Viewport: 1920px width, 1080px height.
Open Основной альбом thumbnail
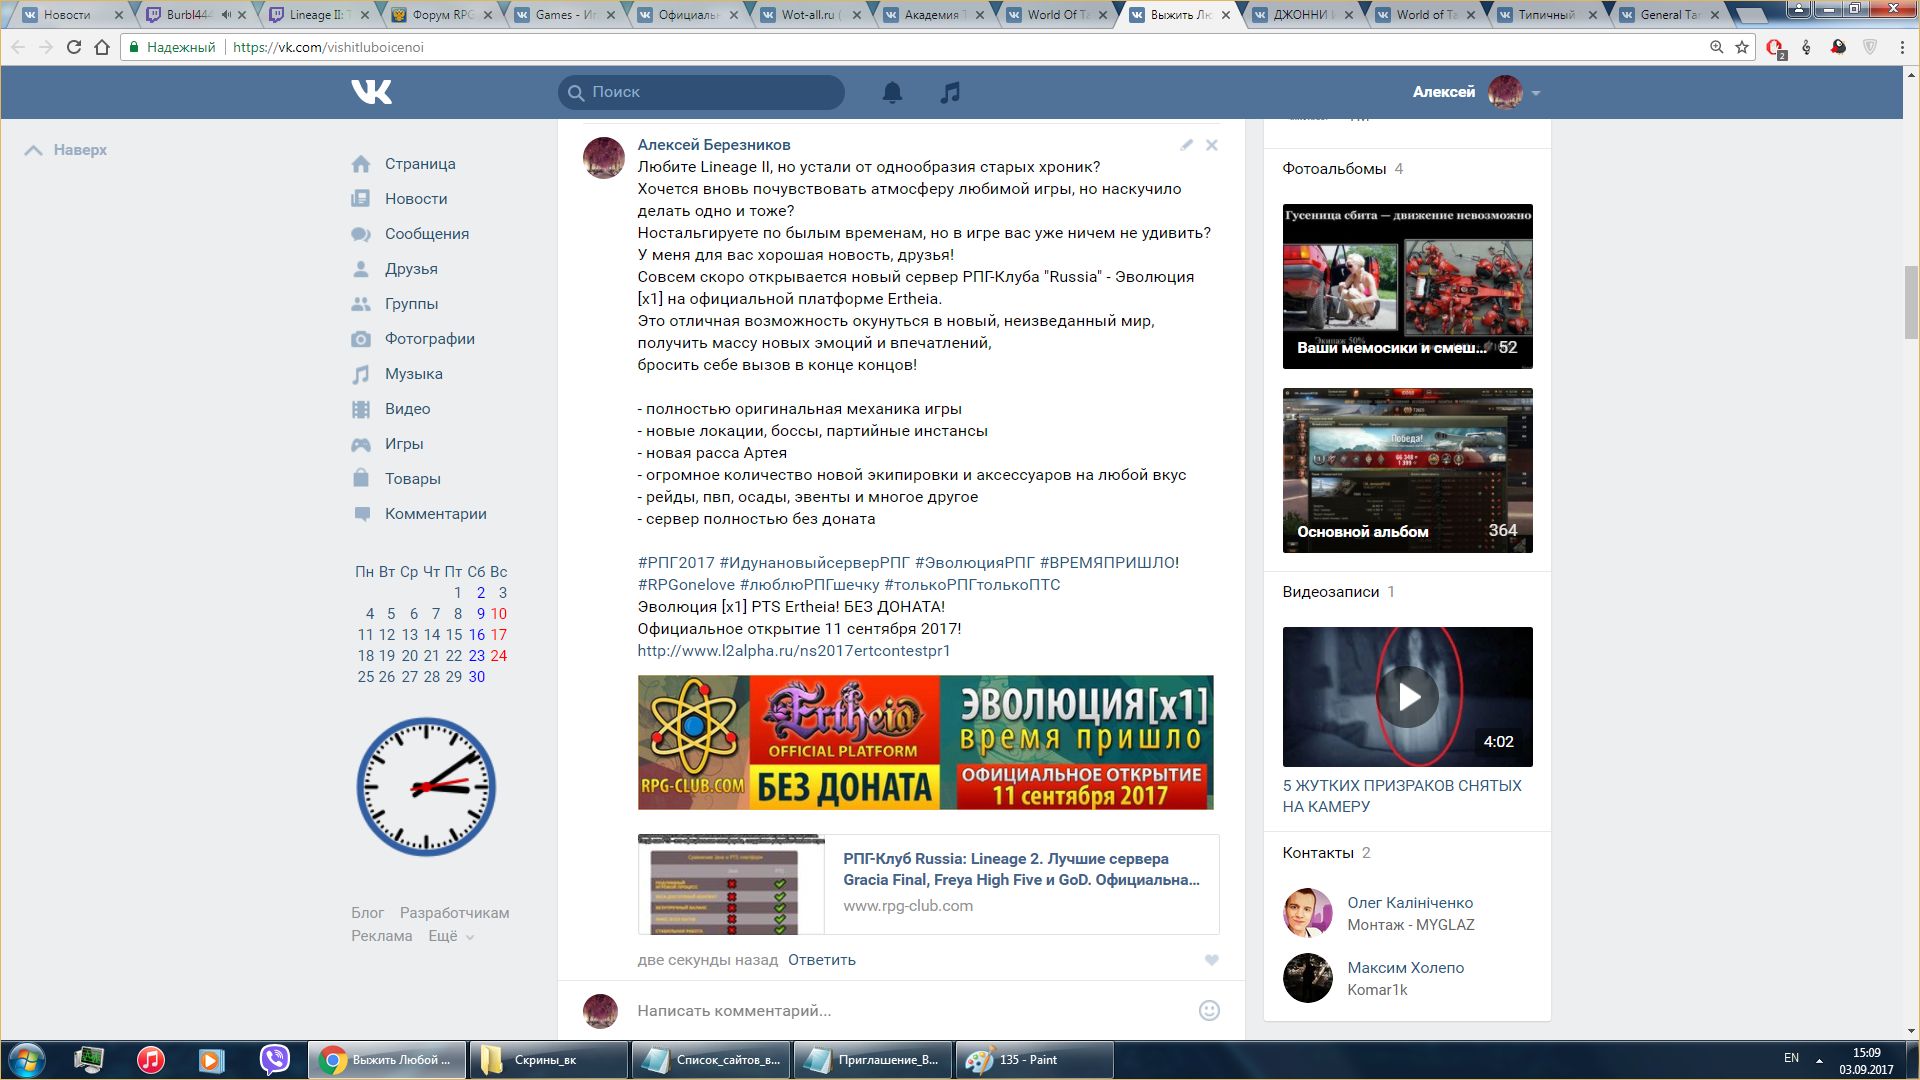click(x=1407, y=470)
